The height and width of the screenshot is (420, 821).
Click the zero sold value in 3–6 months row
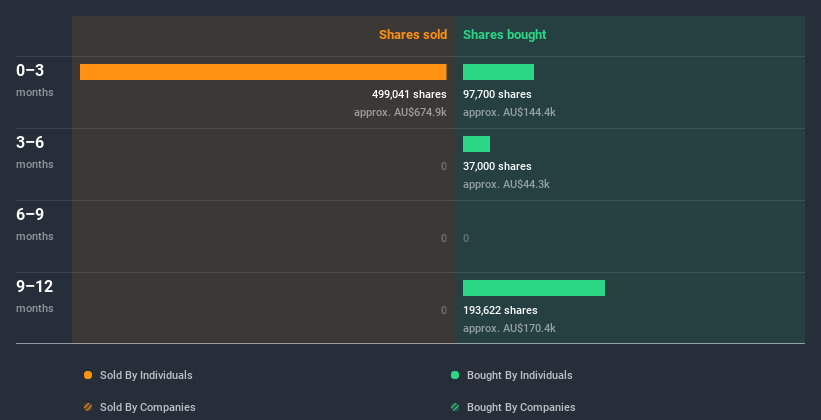pos(444,167)
